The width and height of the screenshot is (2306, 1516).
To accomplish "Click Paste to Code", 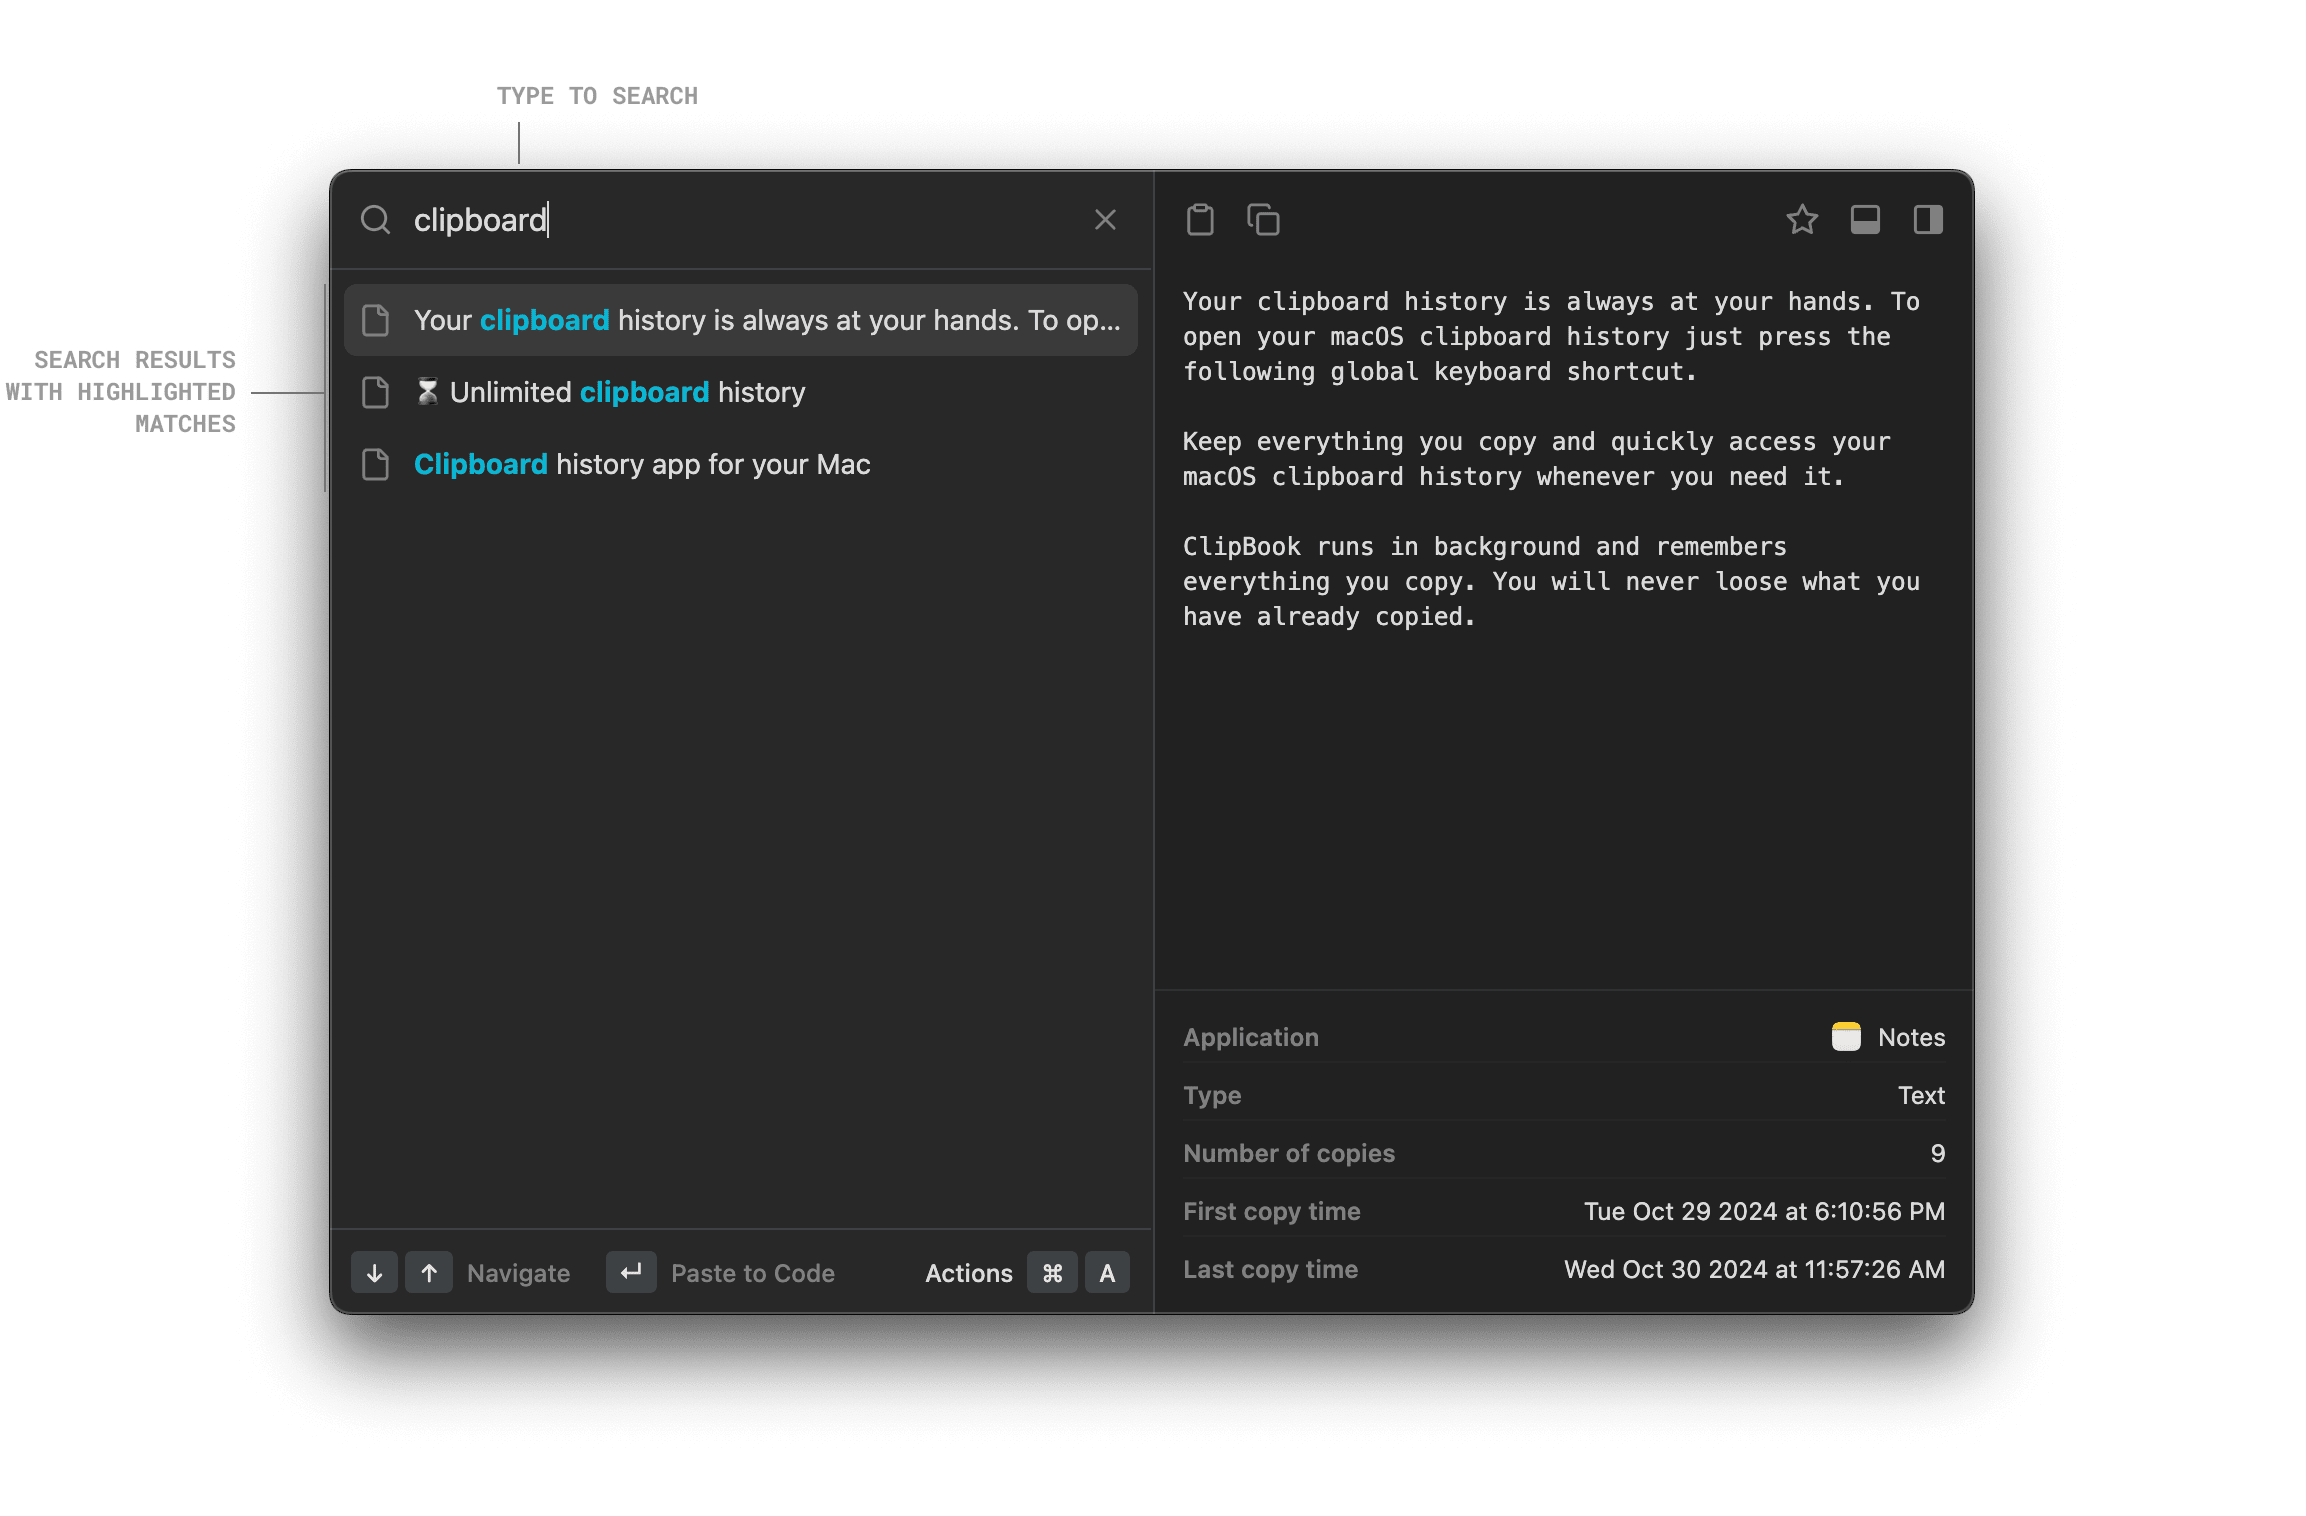I will tap(753, 1273).
